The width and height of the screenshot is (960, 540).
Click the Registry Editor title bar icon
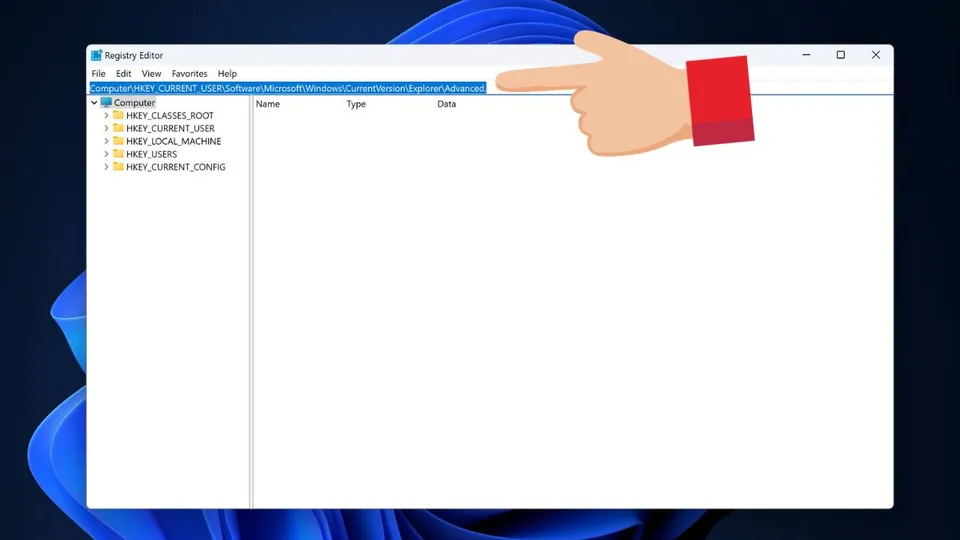(96, 55)
